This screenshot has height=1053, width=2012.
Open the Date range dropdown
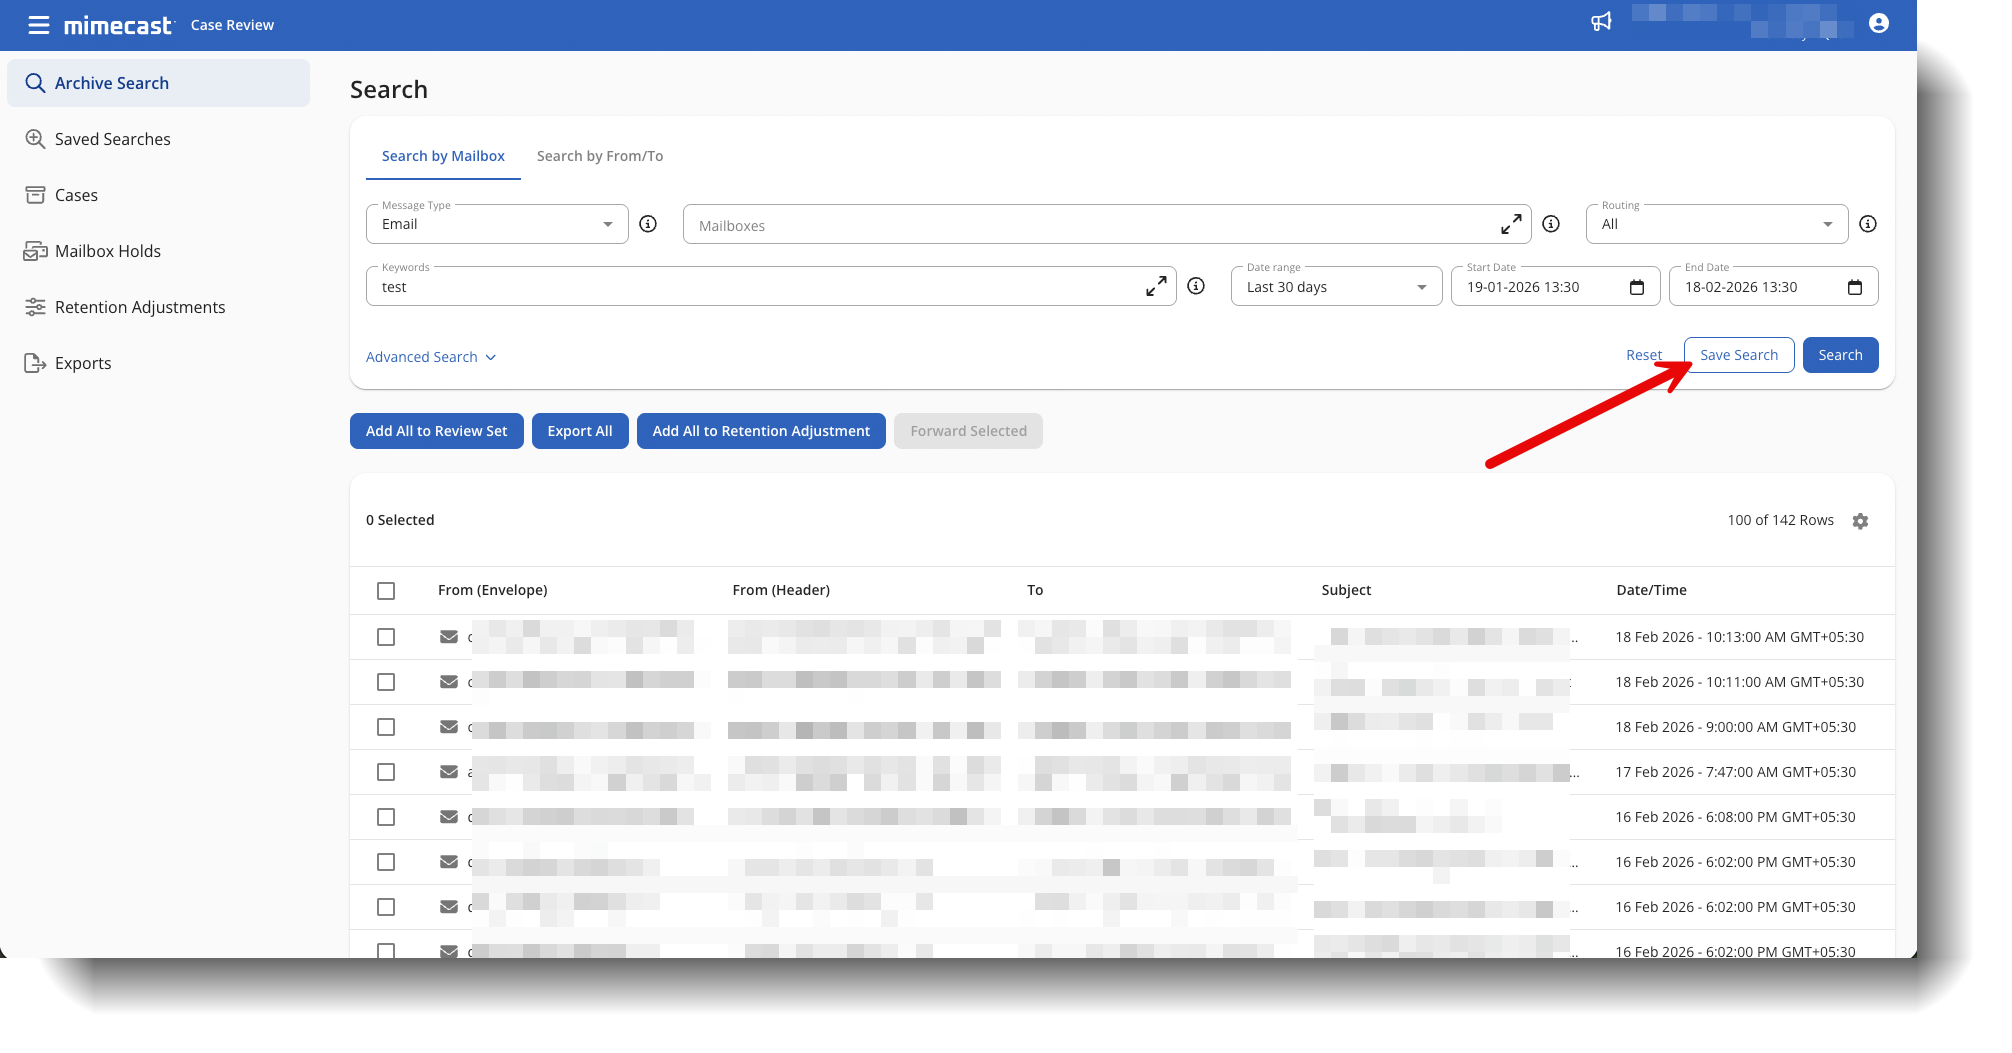click(x=1335, y=287)
